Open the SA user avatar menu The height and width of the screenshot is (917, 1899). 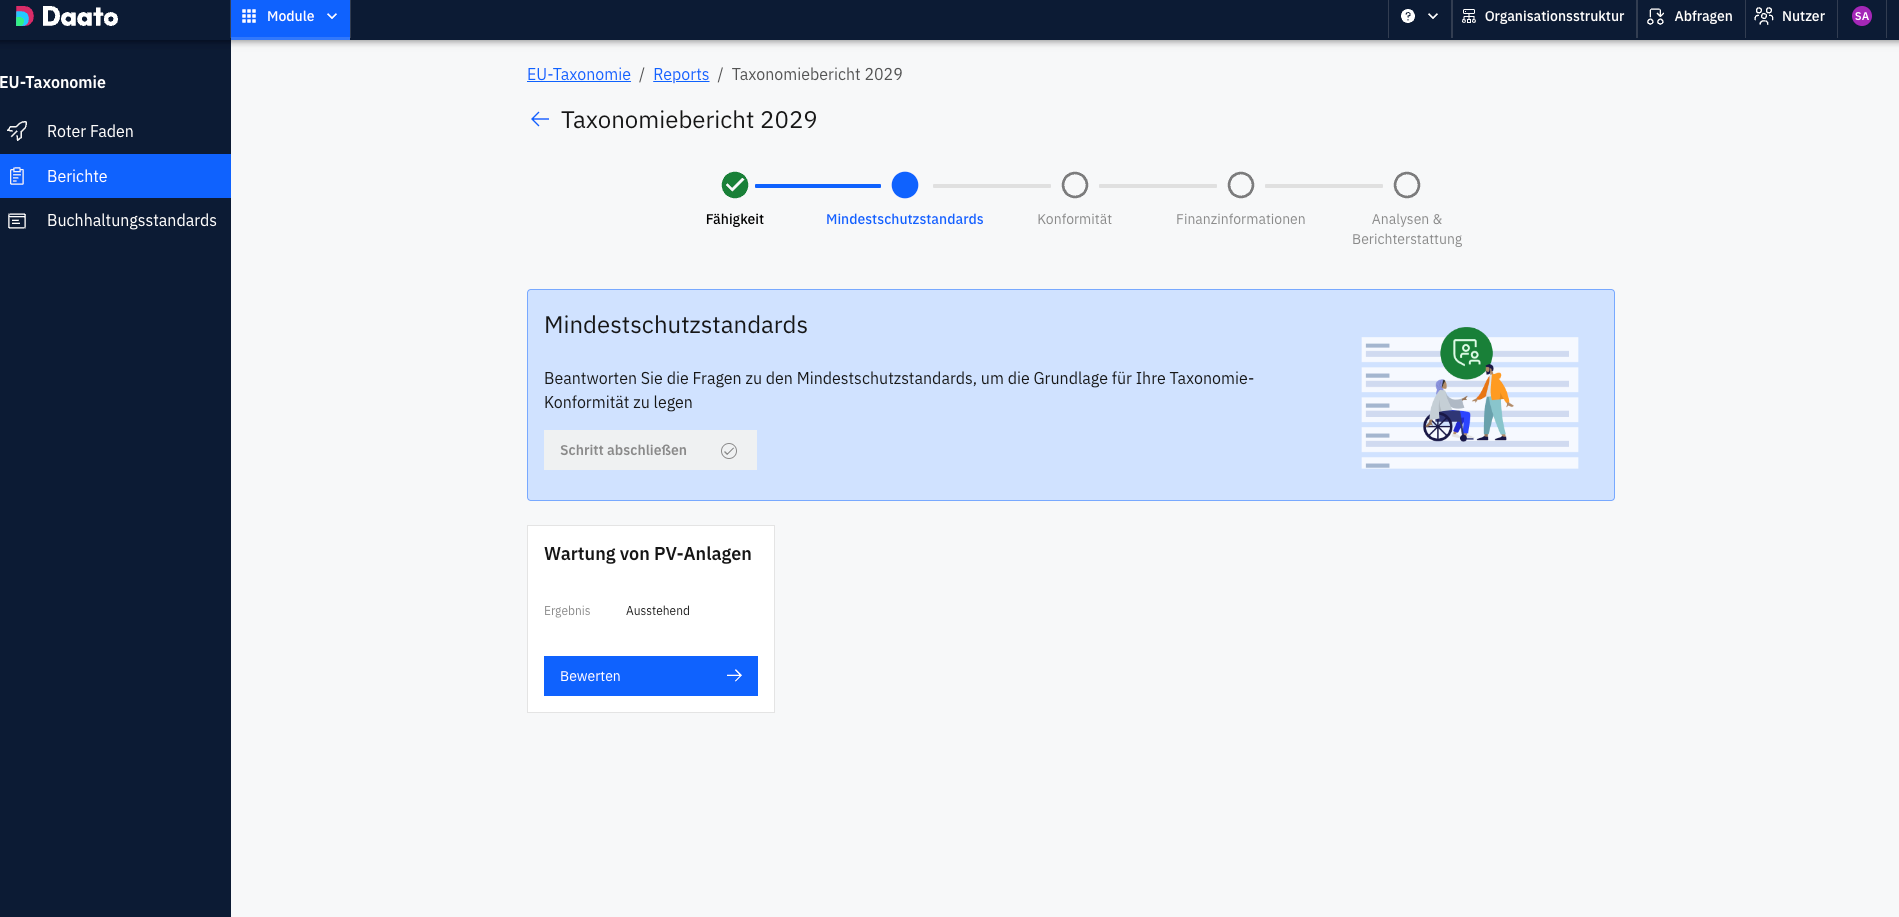pos(1862,16)
